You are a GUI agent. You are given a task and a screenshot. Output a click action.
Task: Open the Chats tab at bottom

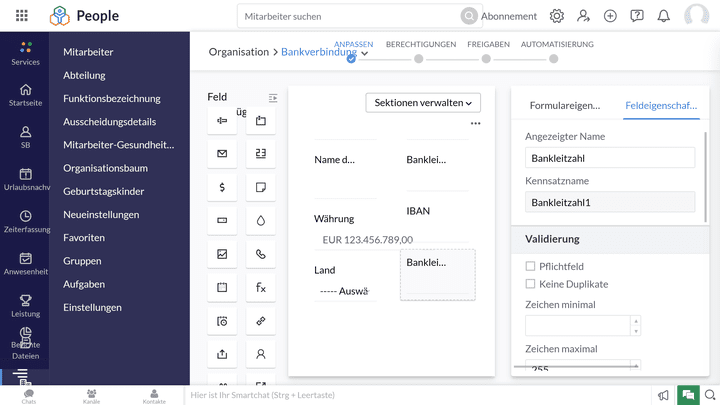[x=28, y=396]
